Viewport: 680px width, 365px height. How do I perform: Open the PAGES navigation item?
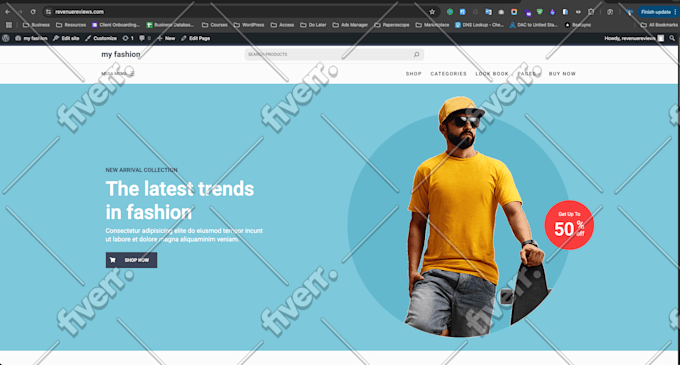point(528,74)
